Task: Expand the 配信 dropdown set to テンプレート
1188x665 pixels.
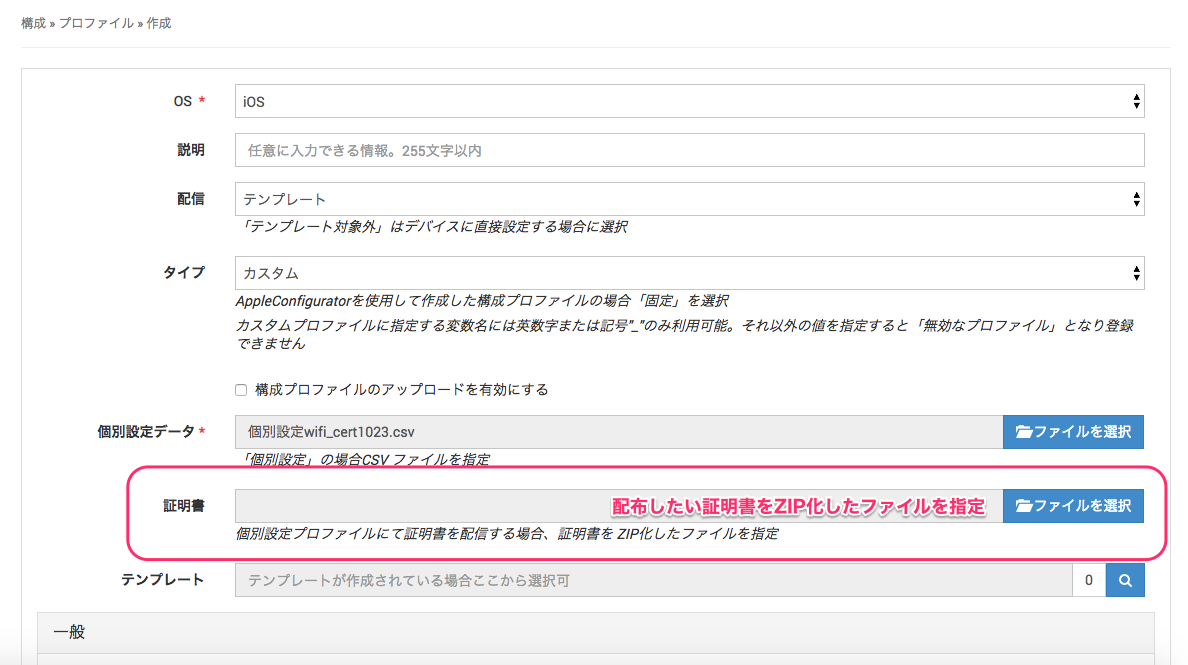Action: point(689,199)
